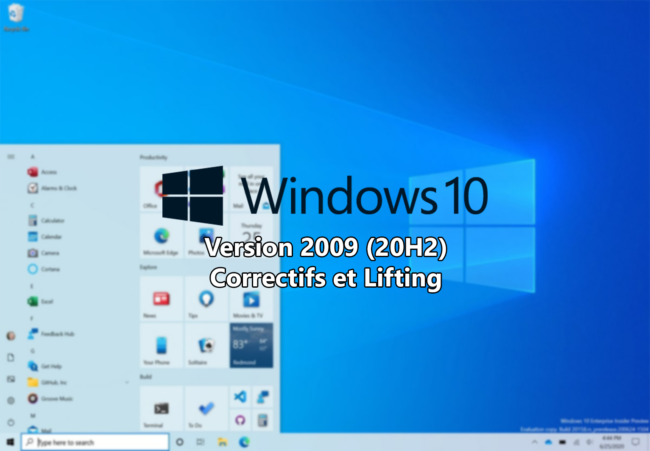Open Pictures from the Start left rail
The width and height of the screenshot is (650, 451).
pos(11,379)
